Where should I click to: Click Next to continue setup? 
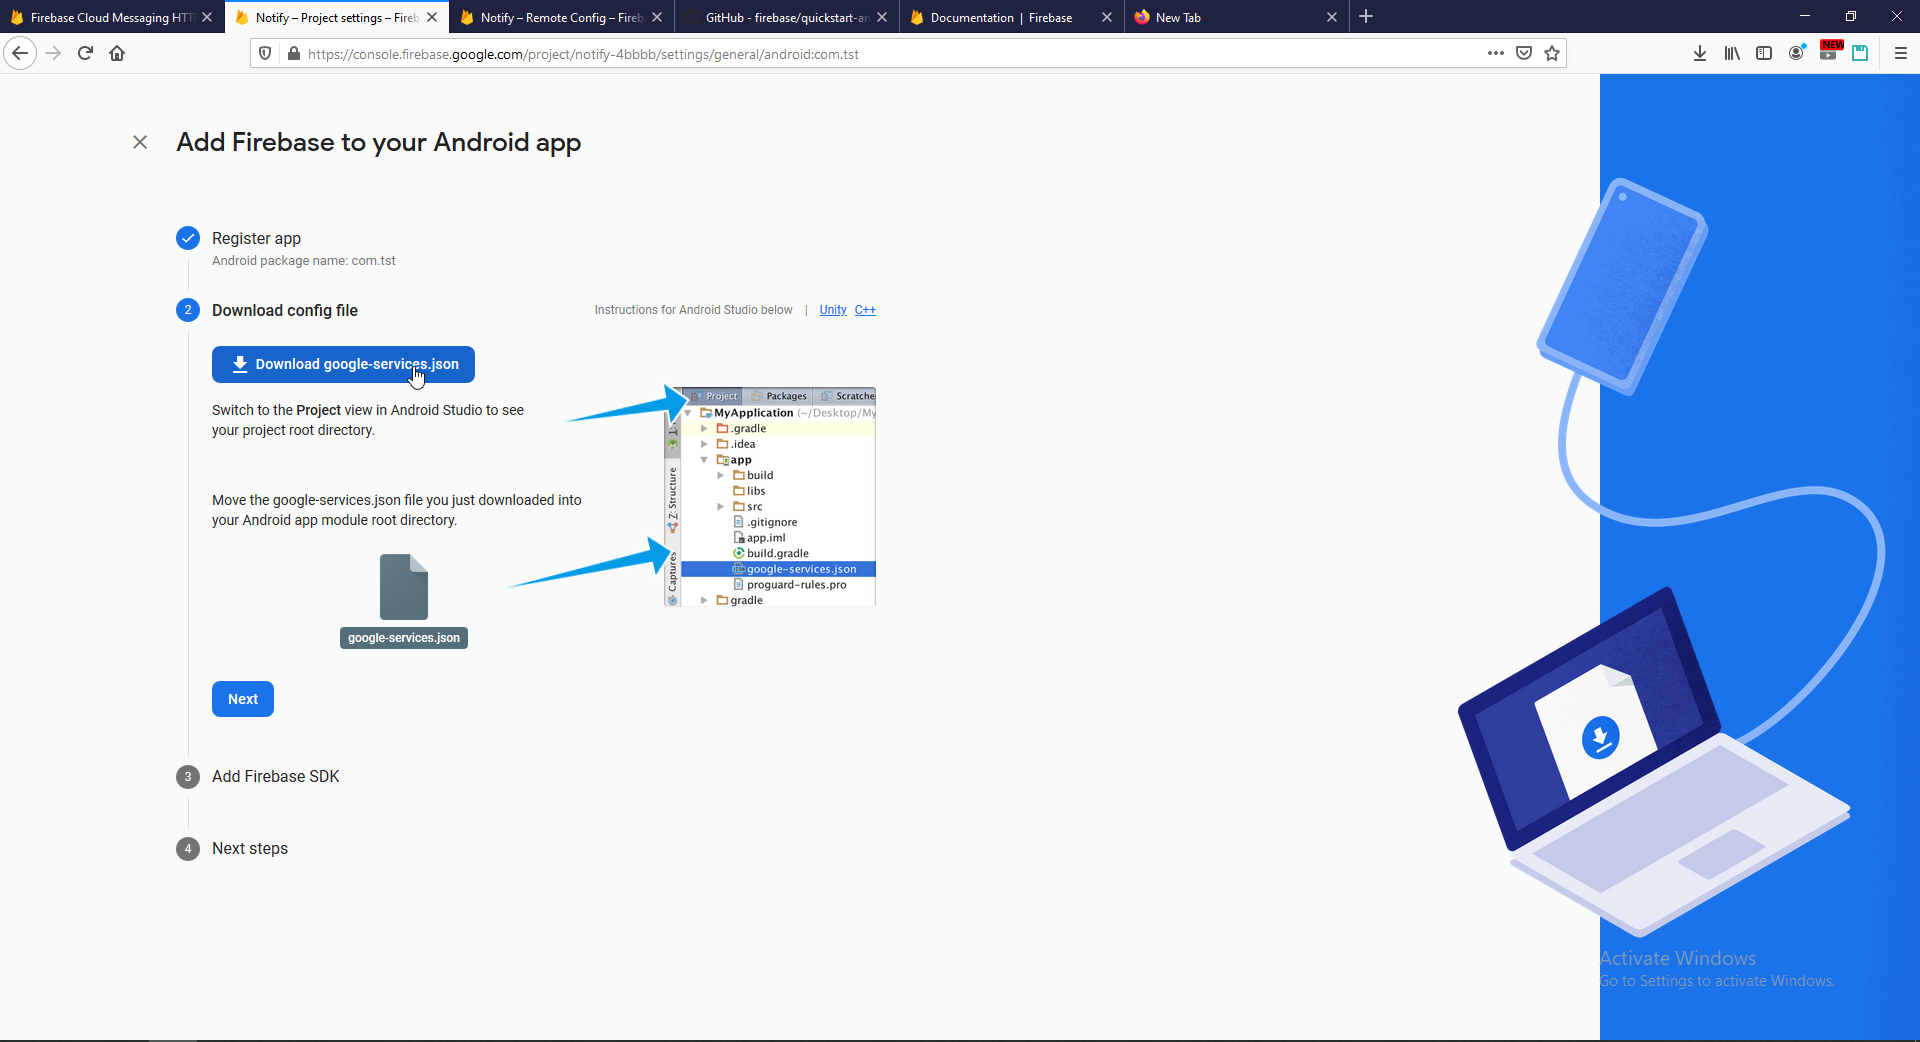coord(243,699)
